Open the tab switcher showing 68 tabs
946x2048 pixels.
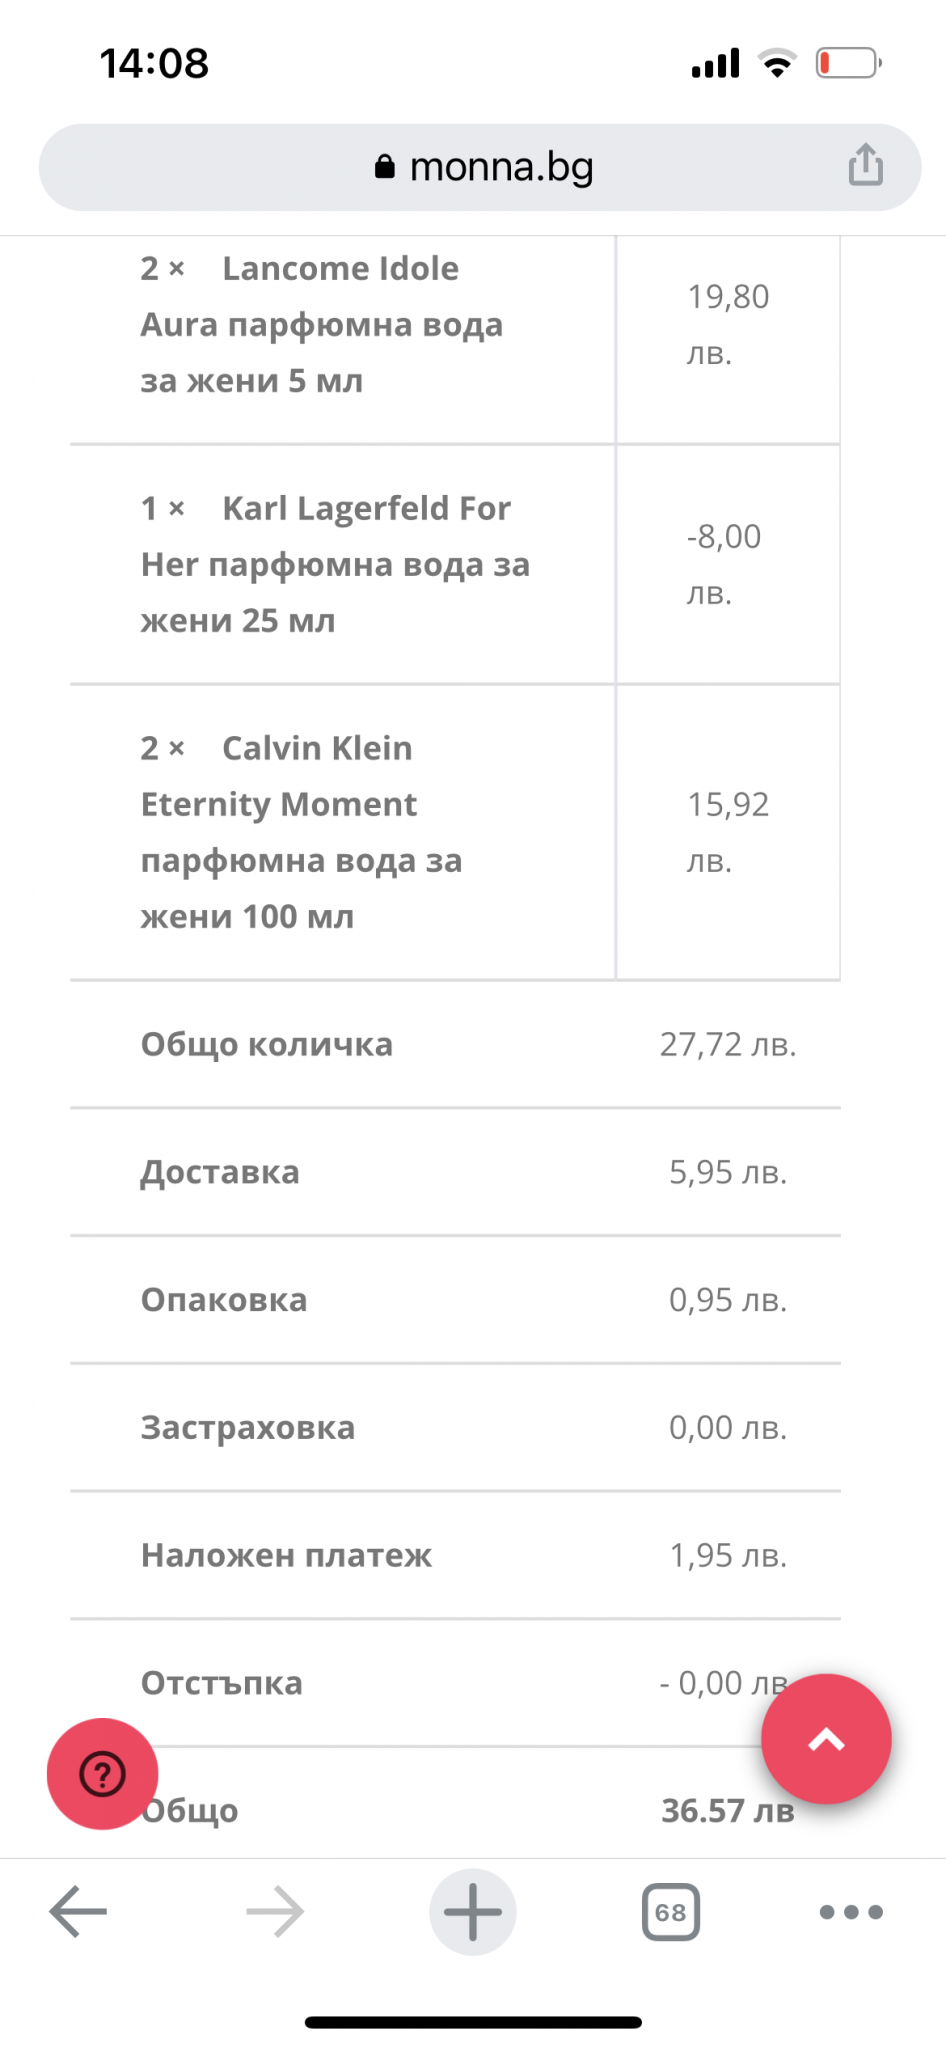coord(670,1912)
